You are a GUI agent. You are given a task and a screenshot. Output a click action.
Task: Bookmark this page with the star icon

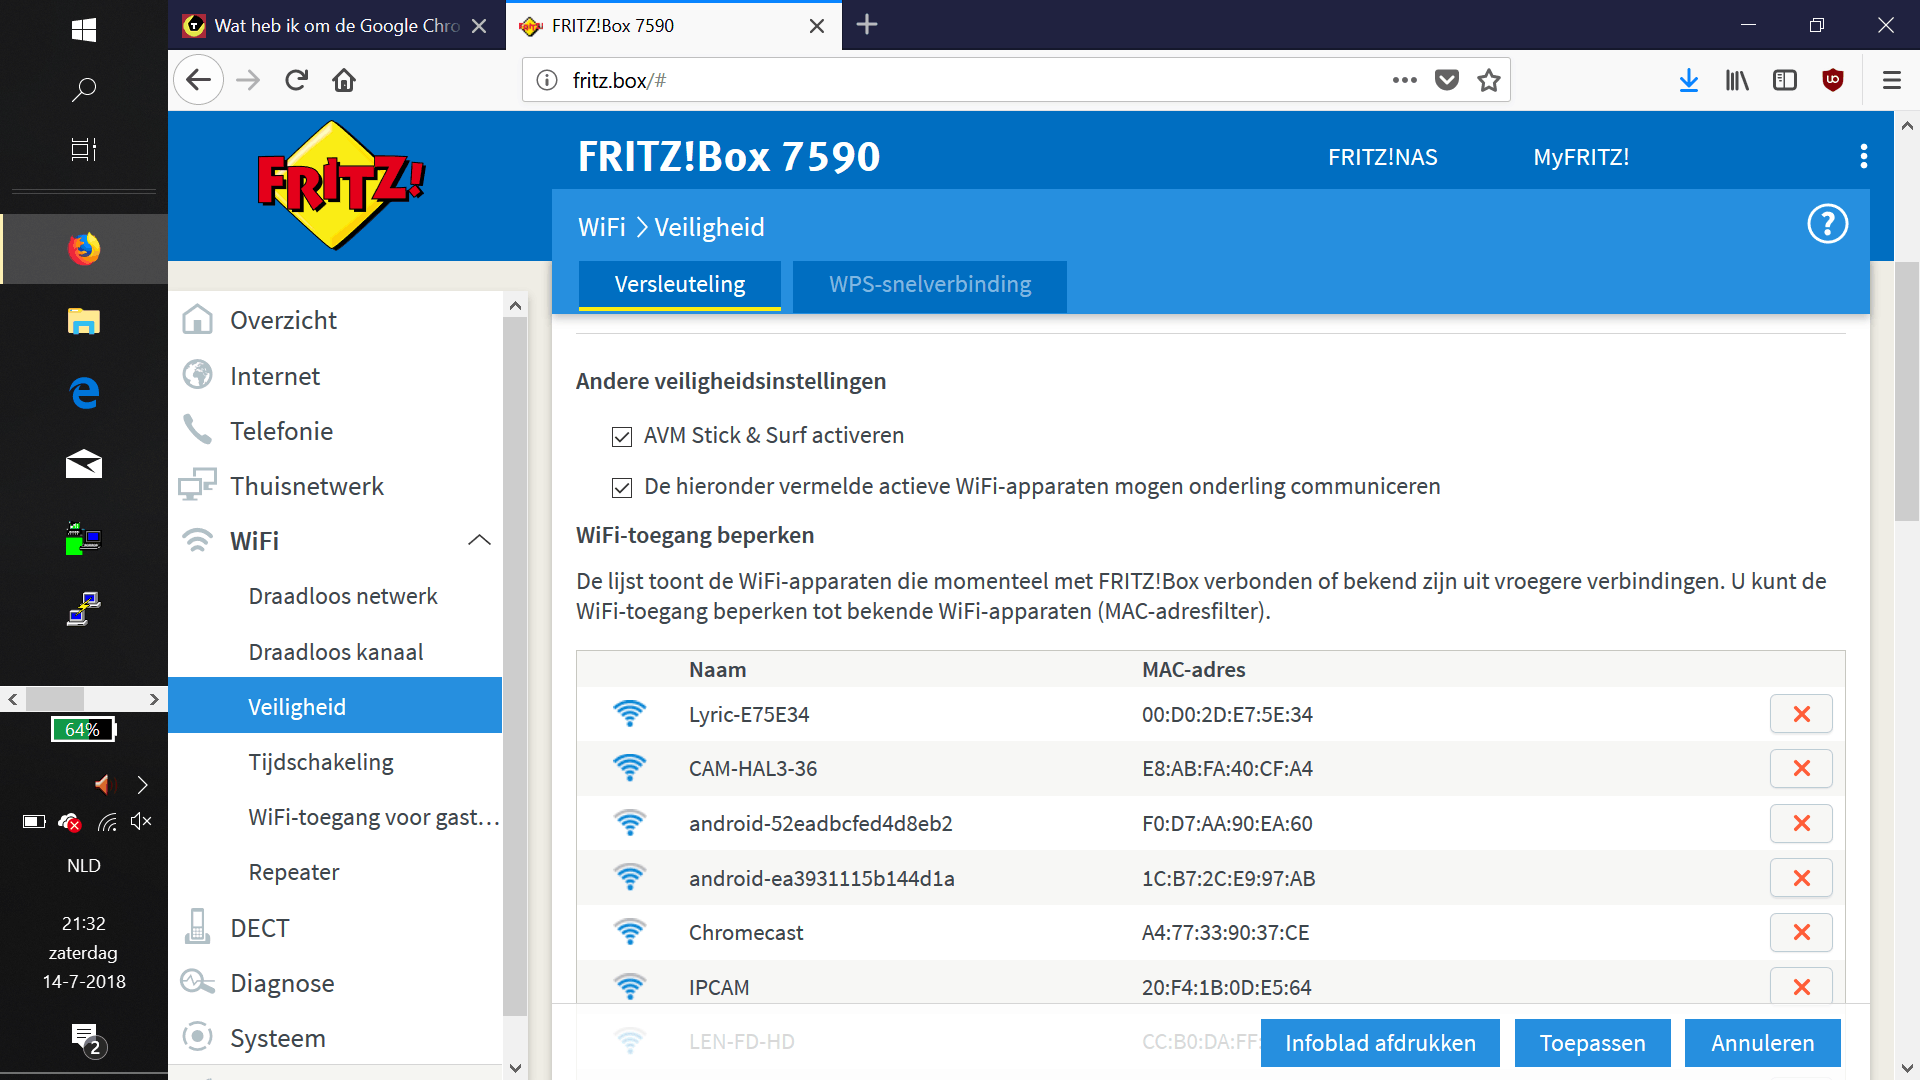pos(1489,80)
